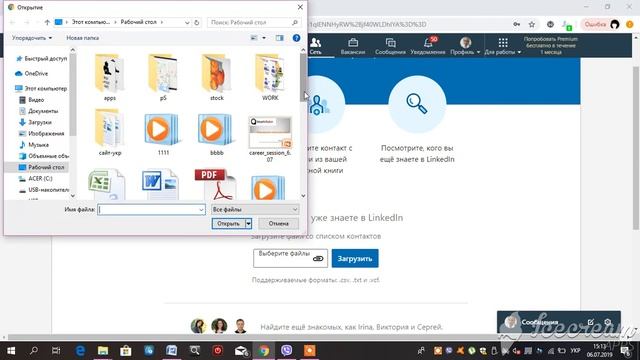Change the view mode icon in the dialog
Image resolution: width=640 pixels, height=360 pixels.
point(254,38)
